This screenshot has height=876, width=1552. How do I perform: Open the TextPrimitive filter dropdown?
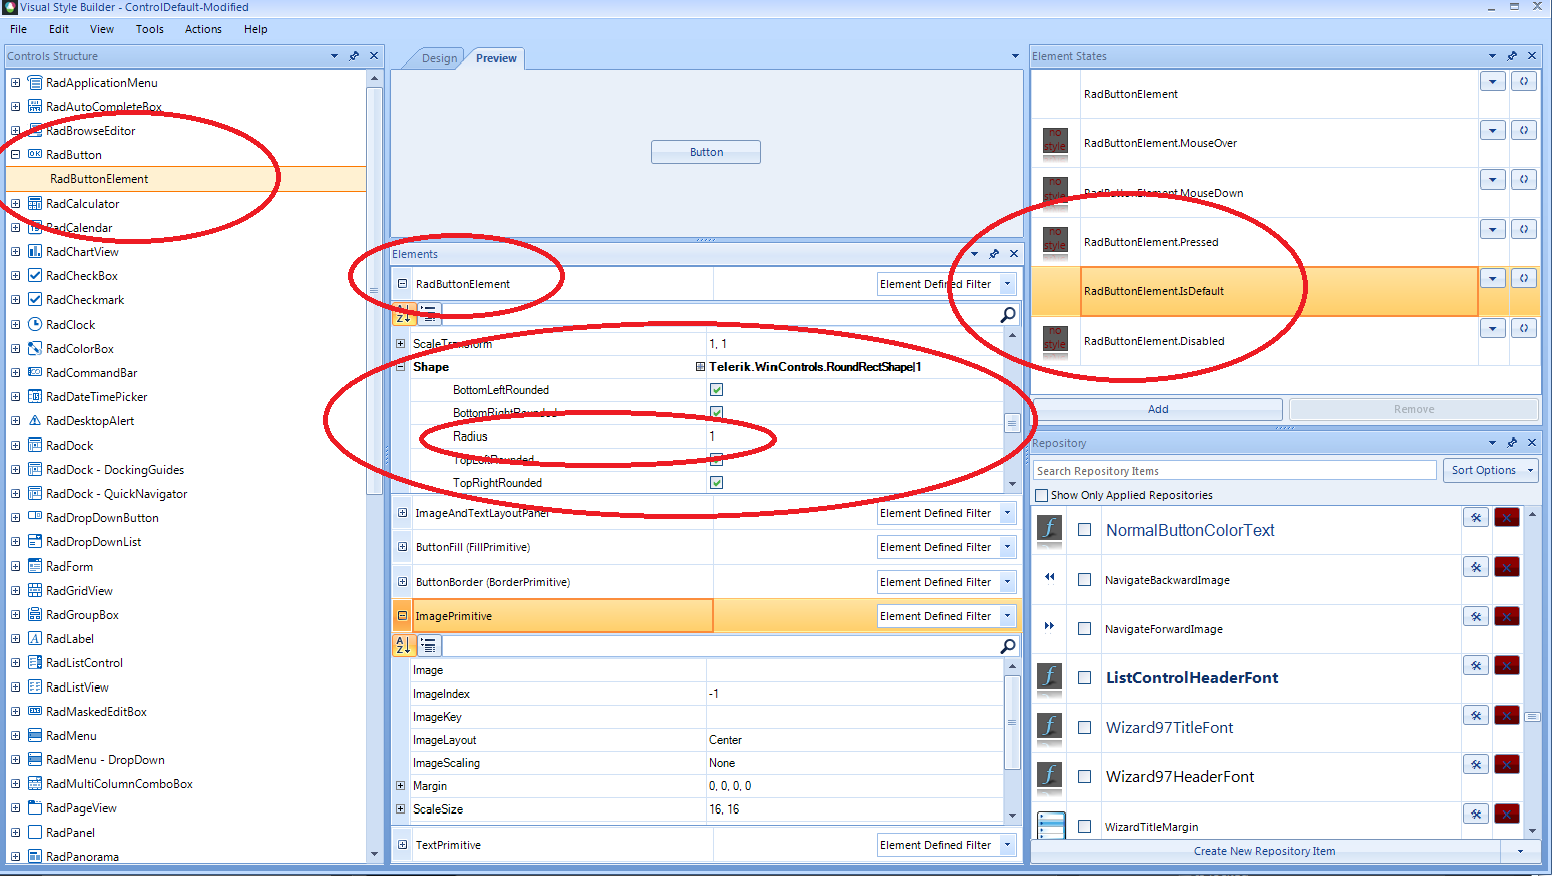pos(1008,845)
